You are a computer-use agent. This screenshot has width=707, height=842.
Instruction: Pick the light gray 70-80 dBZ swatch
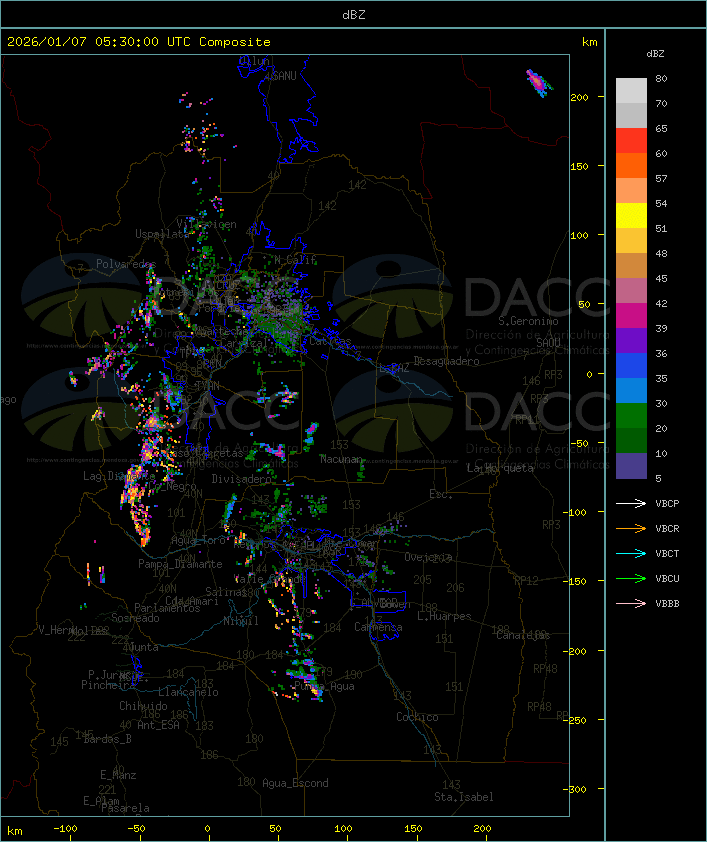[x=631, y=91]
